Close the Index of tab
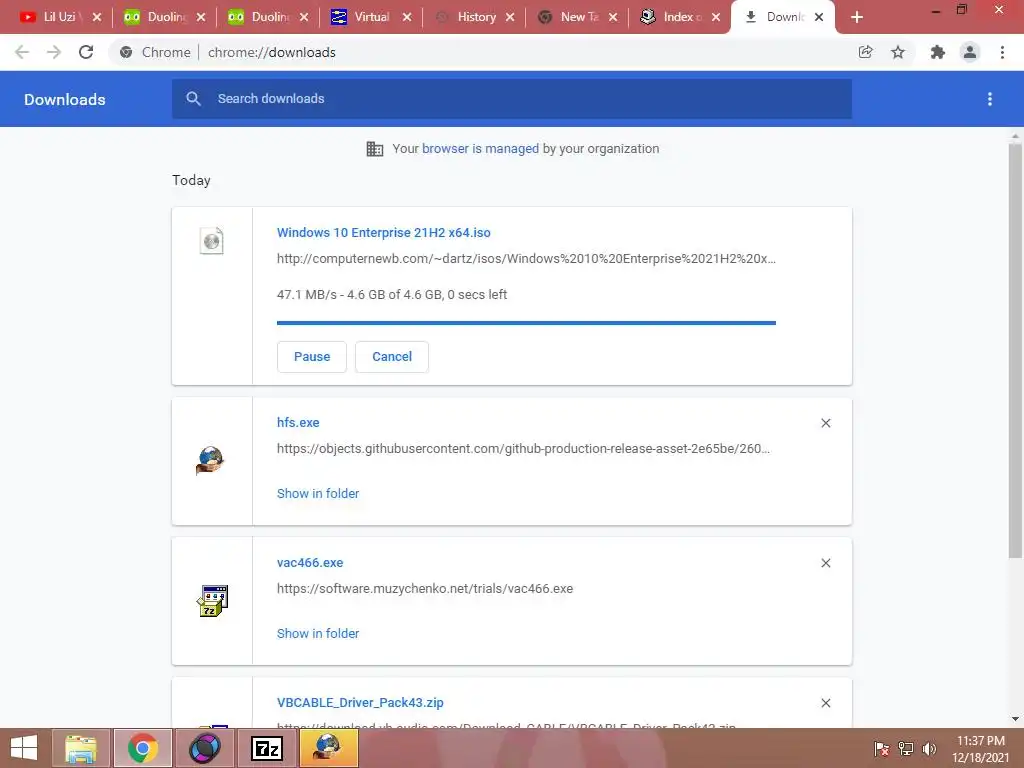Viewport: 1024px width, 768px height. pyautogui.click(x=716, y=17)
